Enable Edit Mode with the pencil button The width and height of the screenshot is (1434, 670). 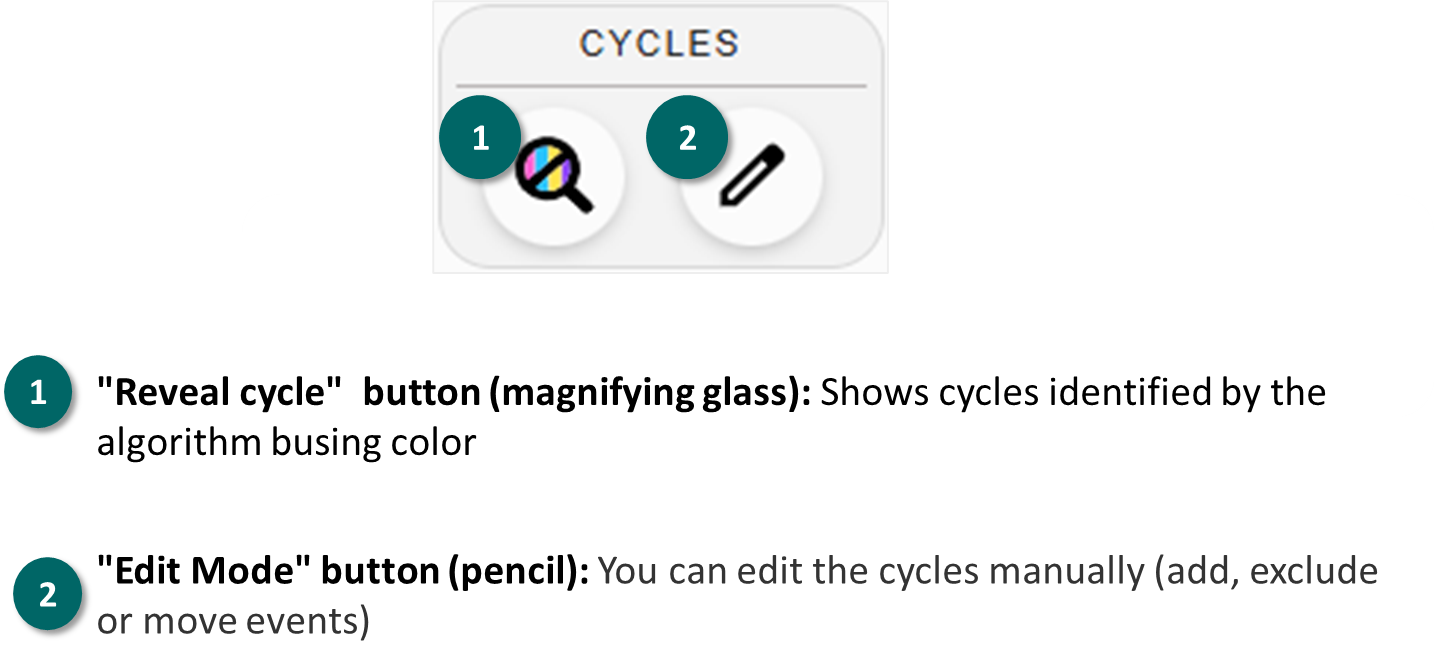click(752, 178)
